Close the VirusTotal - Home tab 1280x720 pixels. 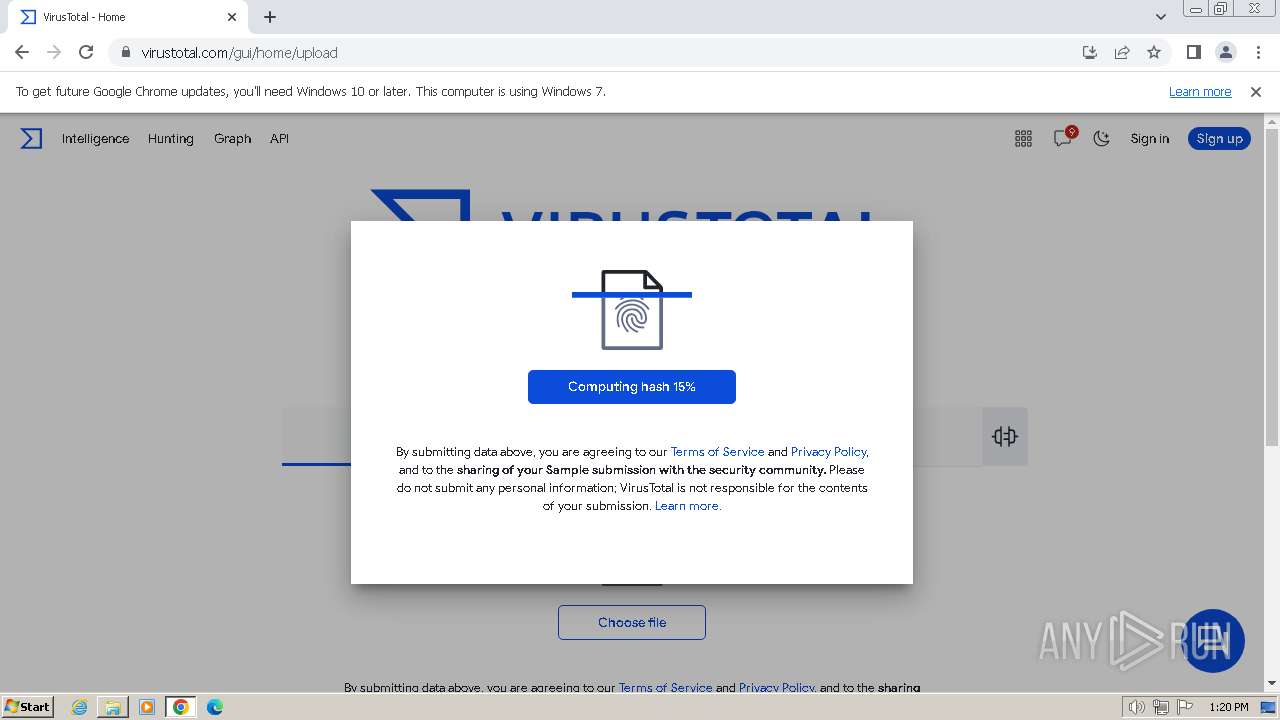(x=232, y=17)
